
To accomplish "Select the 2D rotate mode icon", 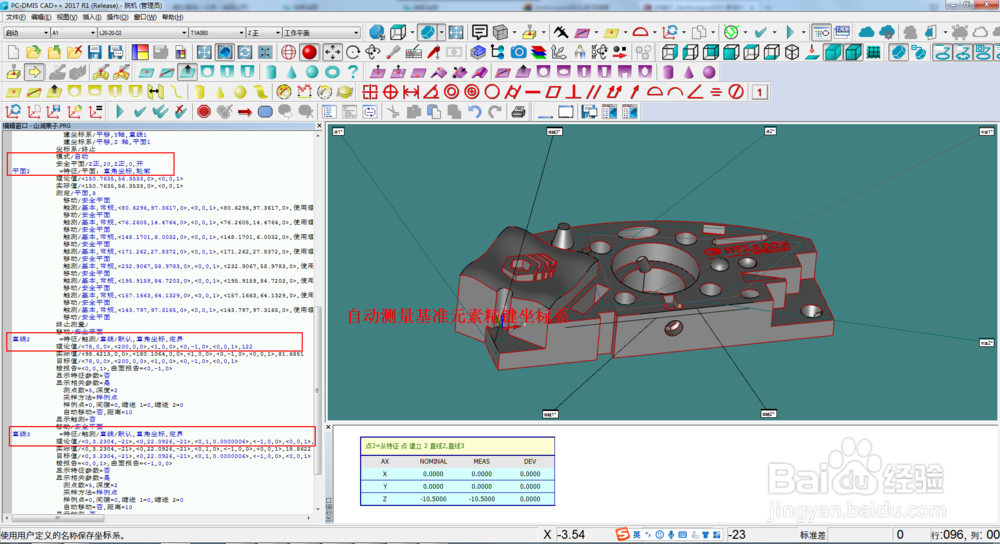I will click(x=353, y=52).
